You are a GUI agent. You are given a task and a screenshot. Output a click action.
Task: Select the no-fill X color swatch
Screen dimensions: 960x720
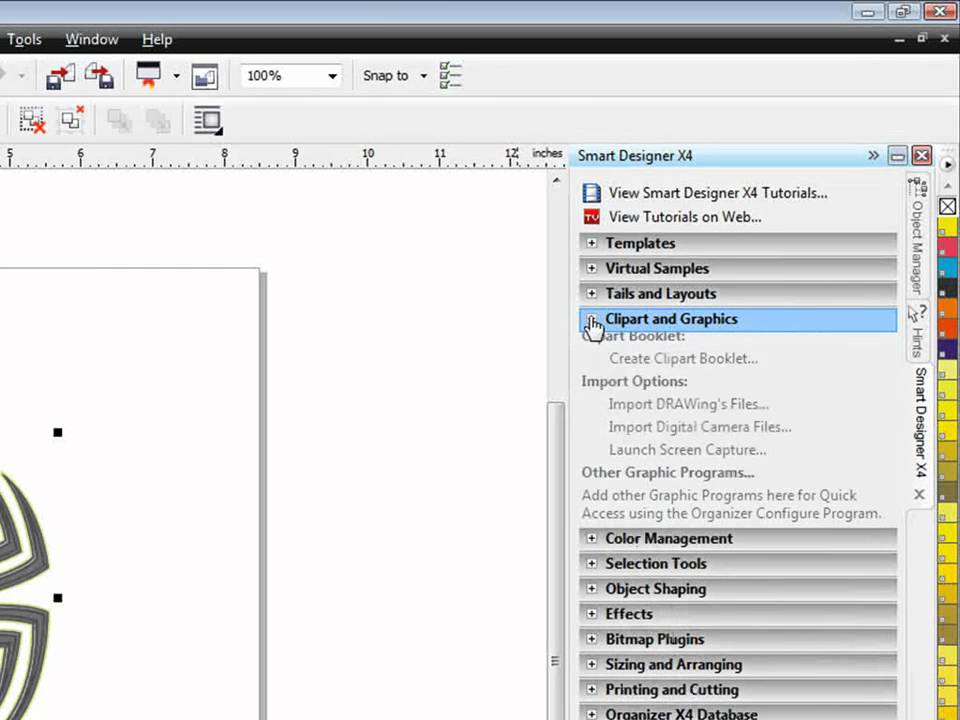pyautogui.click(x=947, y=206)
